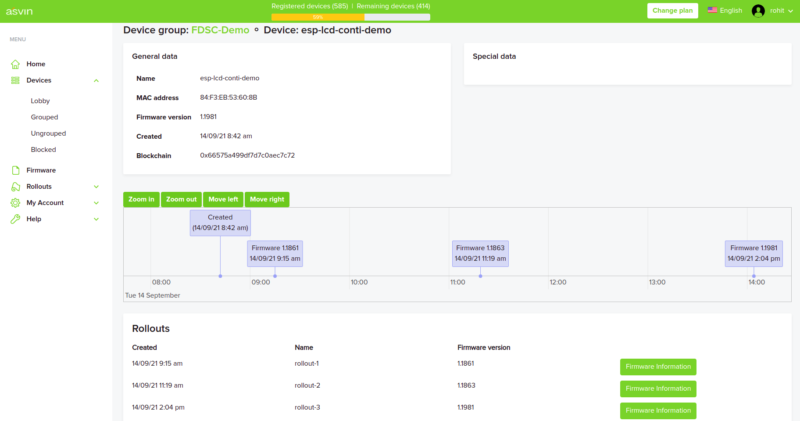Open the FDSC-Demo device group link
The image size is (800, 421).
pyautogui.click(x=220, y=30)
